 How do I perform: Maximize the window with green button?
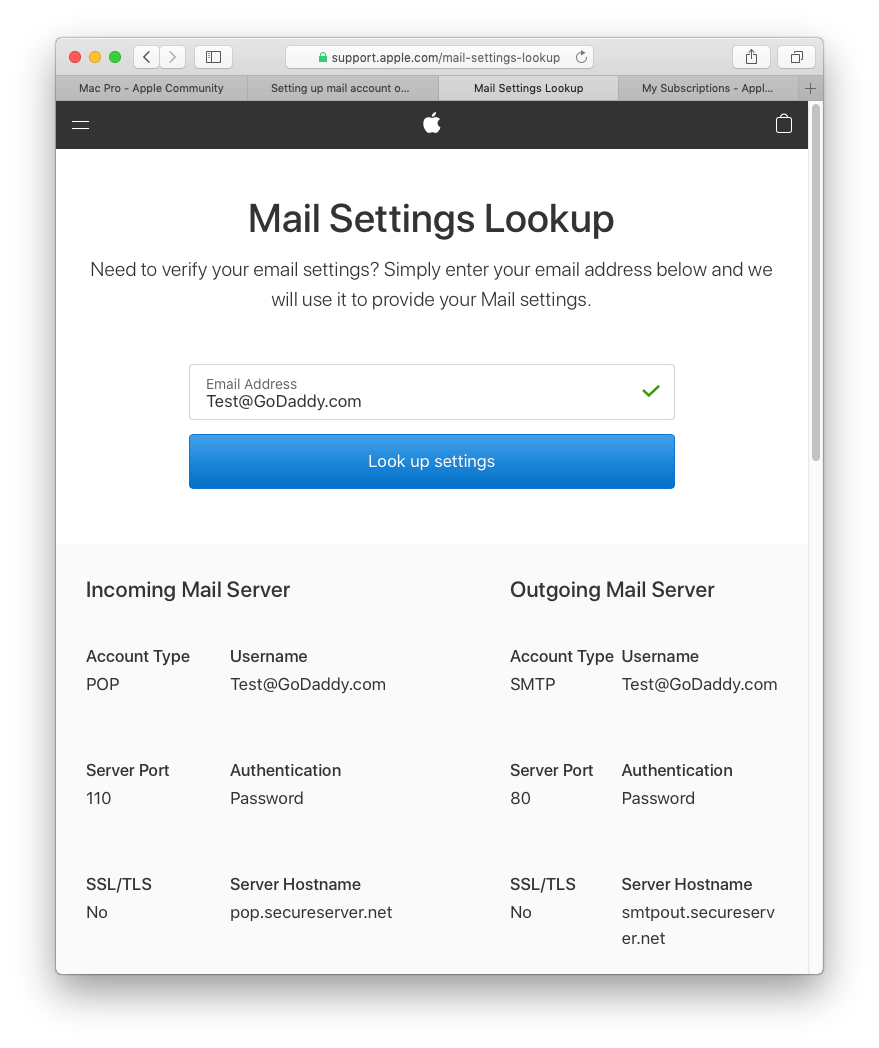[115, 57]
